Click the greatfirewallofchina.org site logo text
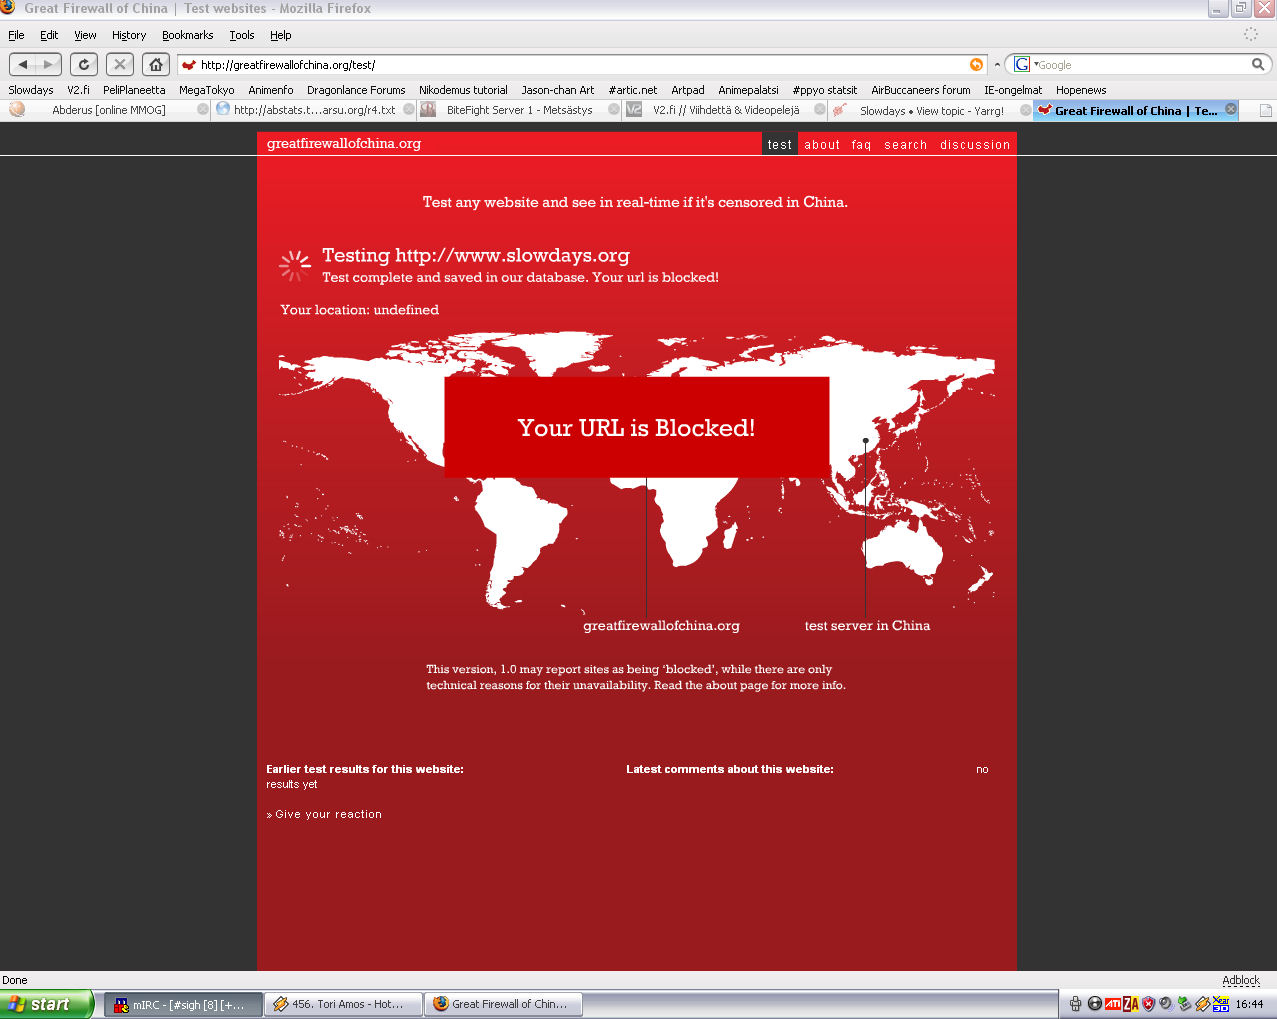 344,144
